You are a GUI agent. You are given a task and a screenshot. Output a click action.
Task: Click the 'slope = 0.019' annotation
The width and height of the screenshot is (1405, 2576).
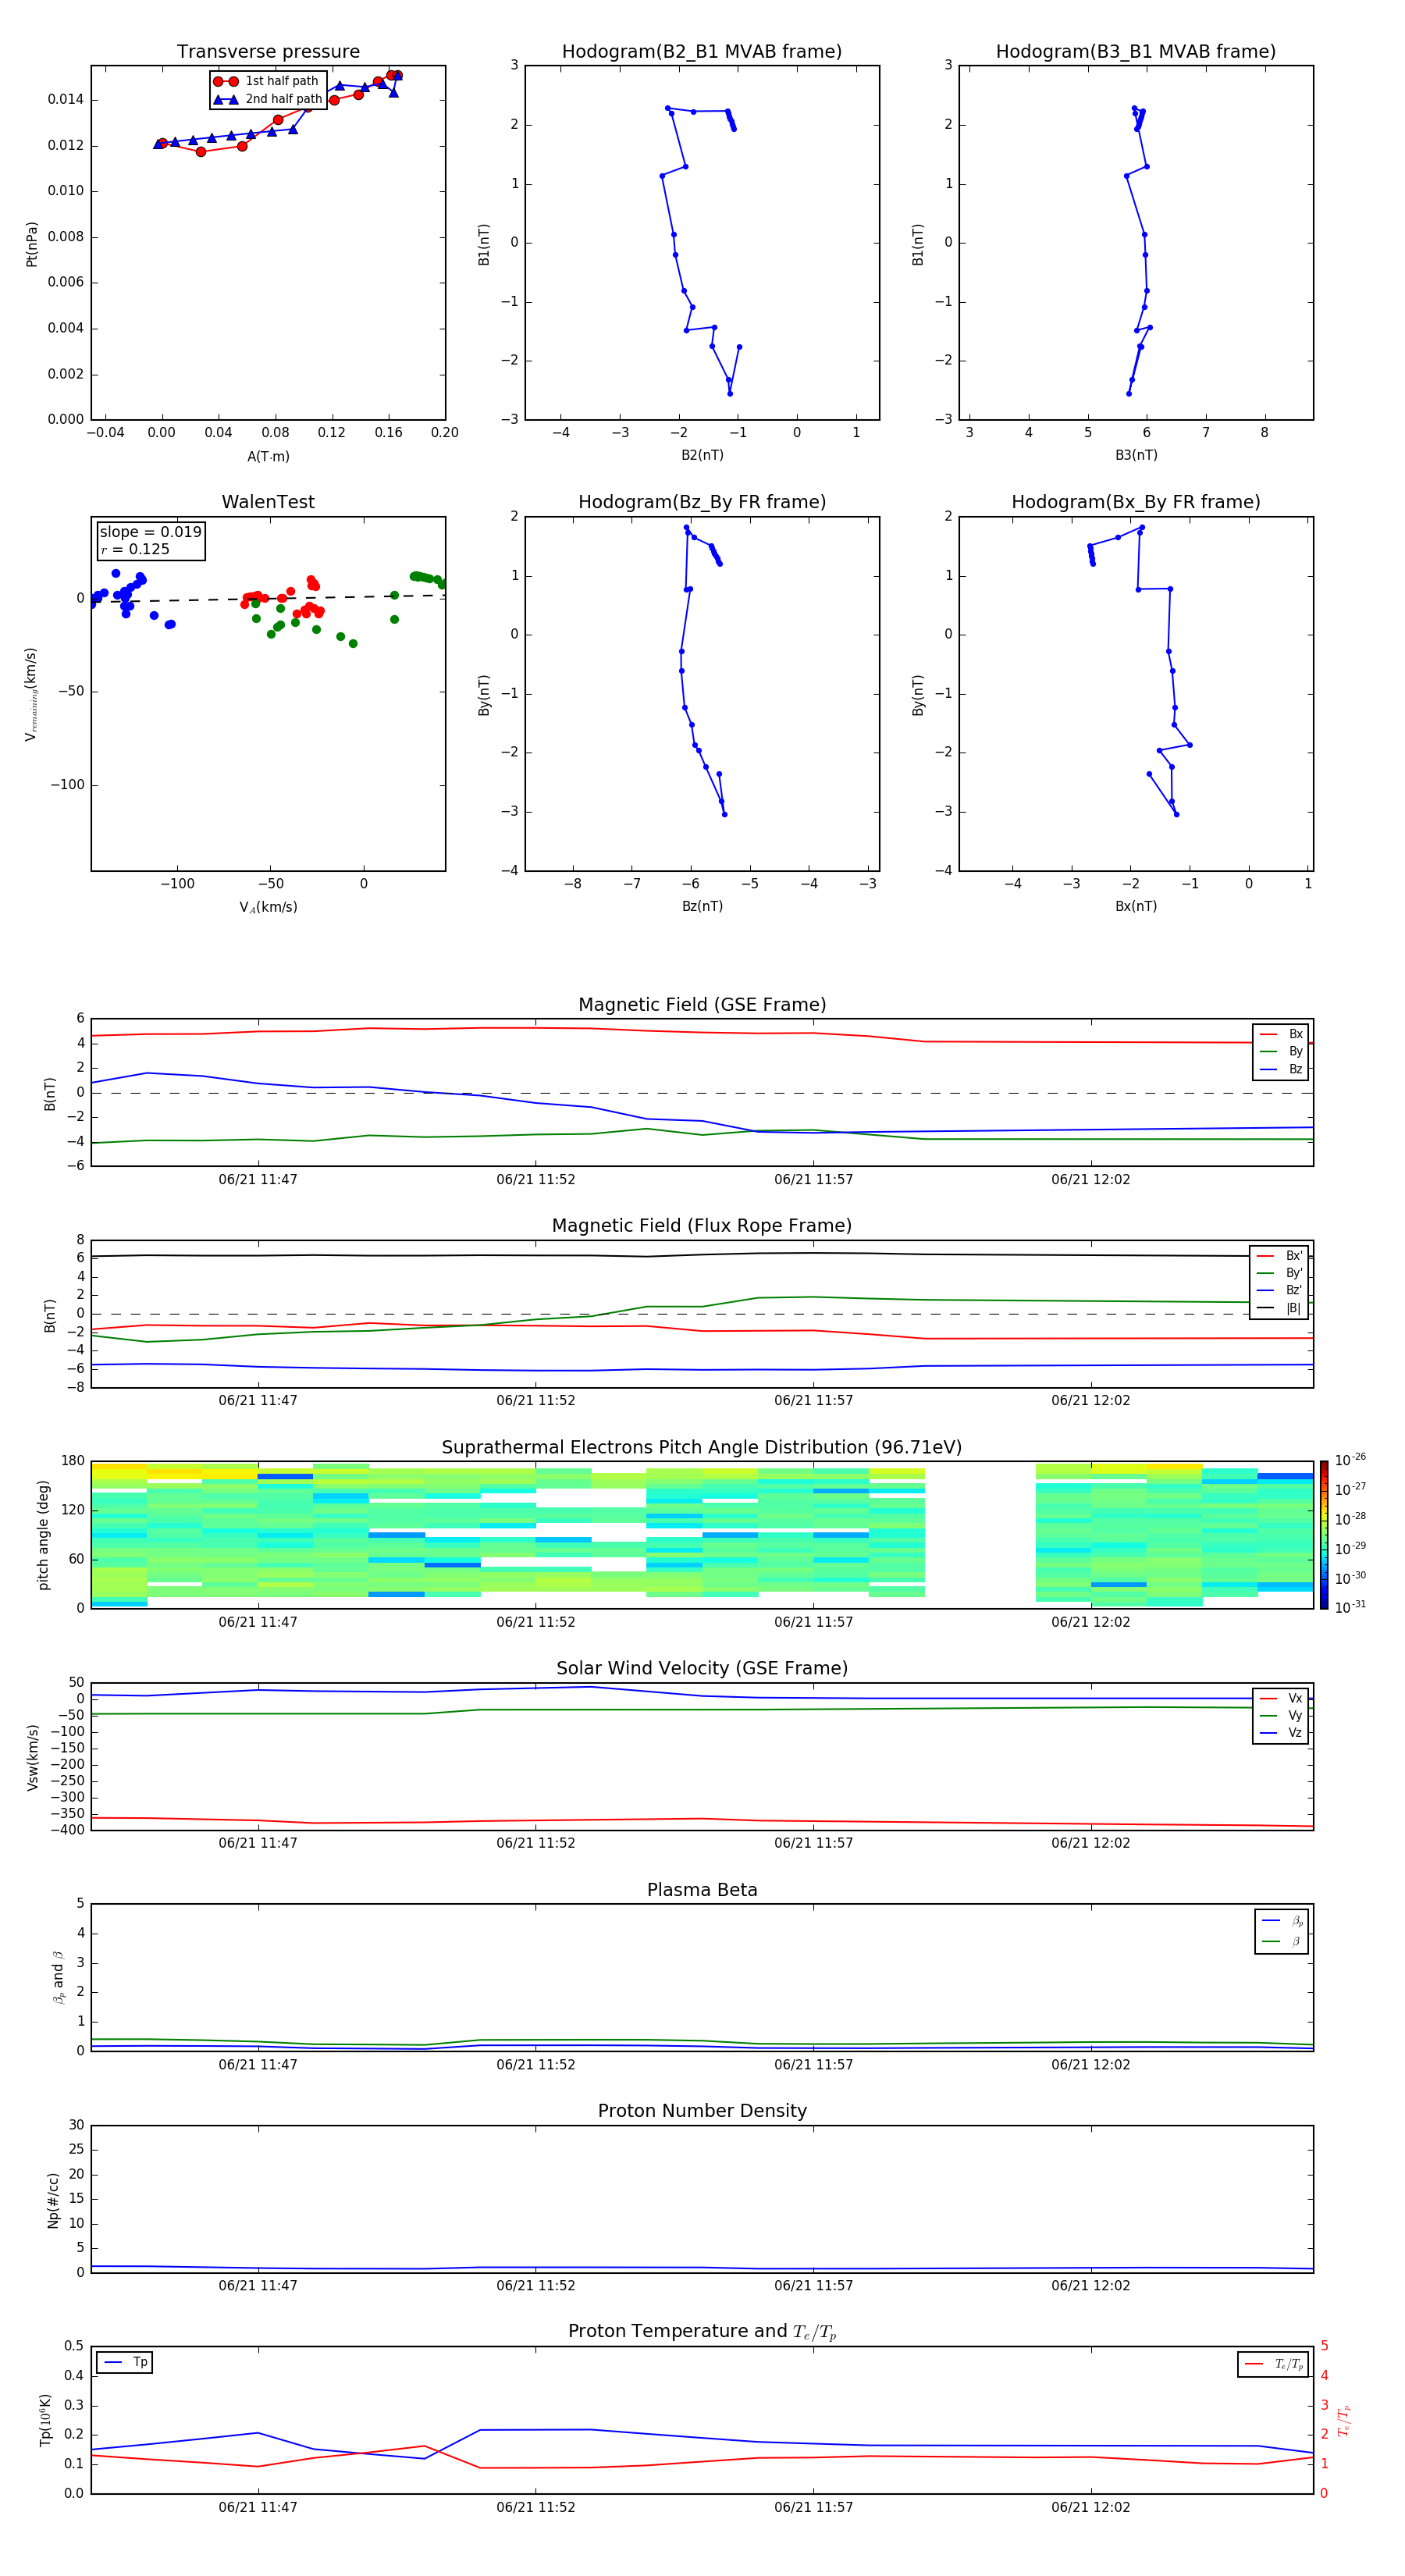tap(151, 532)
